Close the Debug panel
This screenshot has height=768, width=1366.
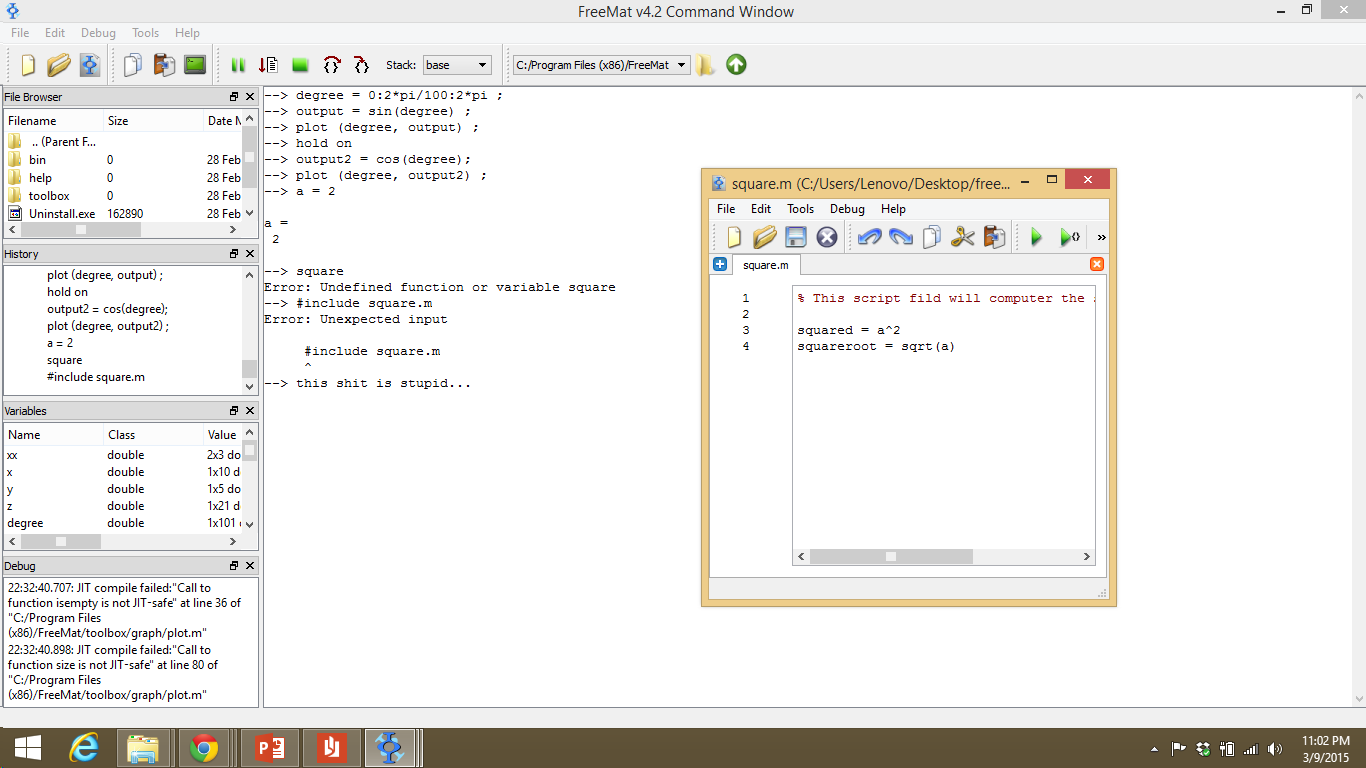250,566
